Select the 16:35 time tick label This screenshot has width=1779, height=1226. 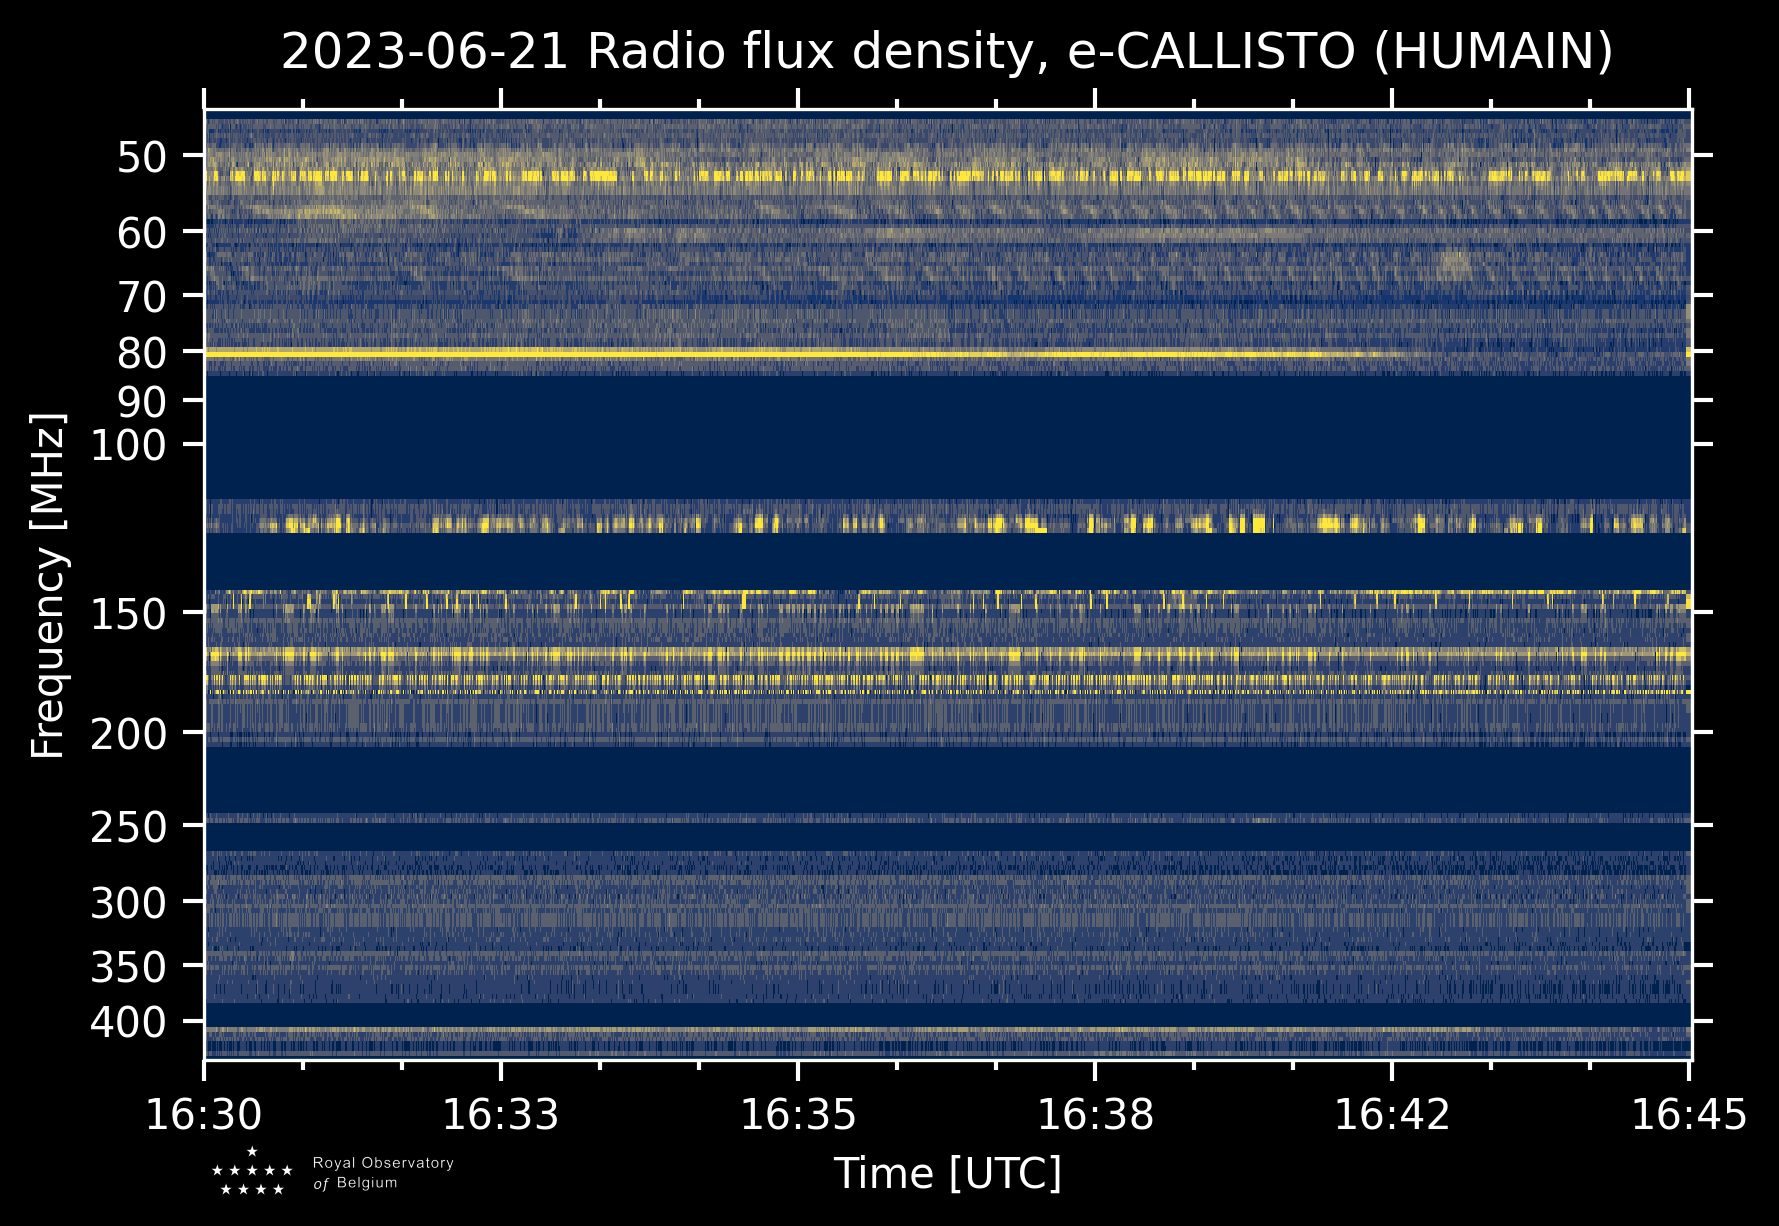(797, 1115)
